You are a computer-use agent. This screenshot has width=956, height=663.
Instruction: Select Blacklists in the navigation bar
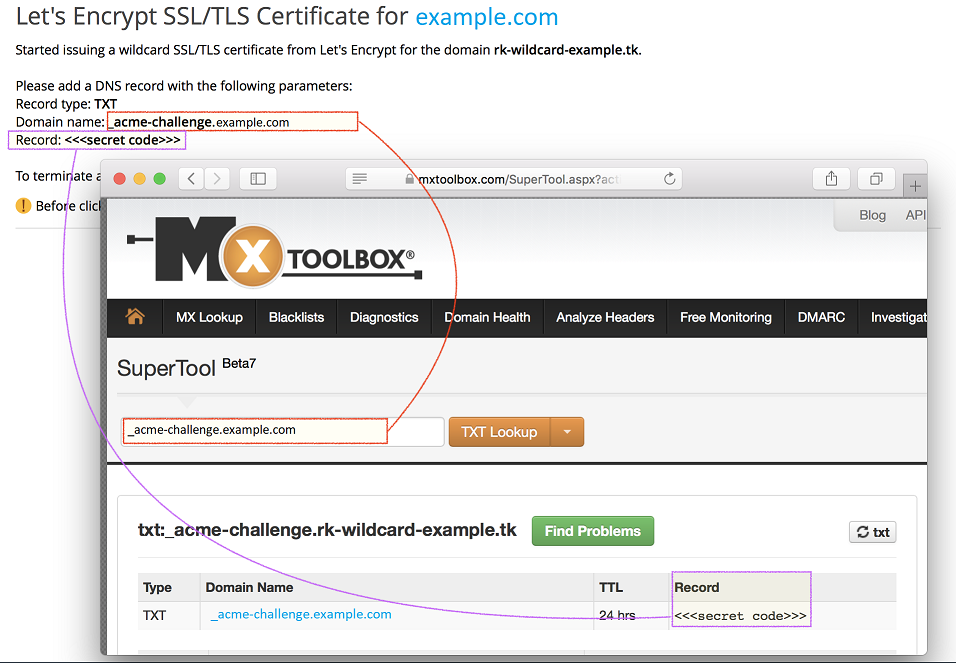(x=296, y=317)
